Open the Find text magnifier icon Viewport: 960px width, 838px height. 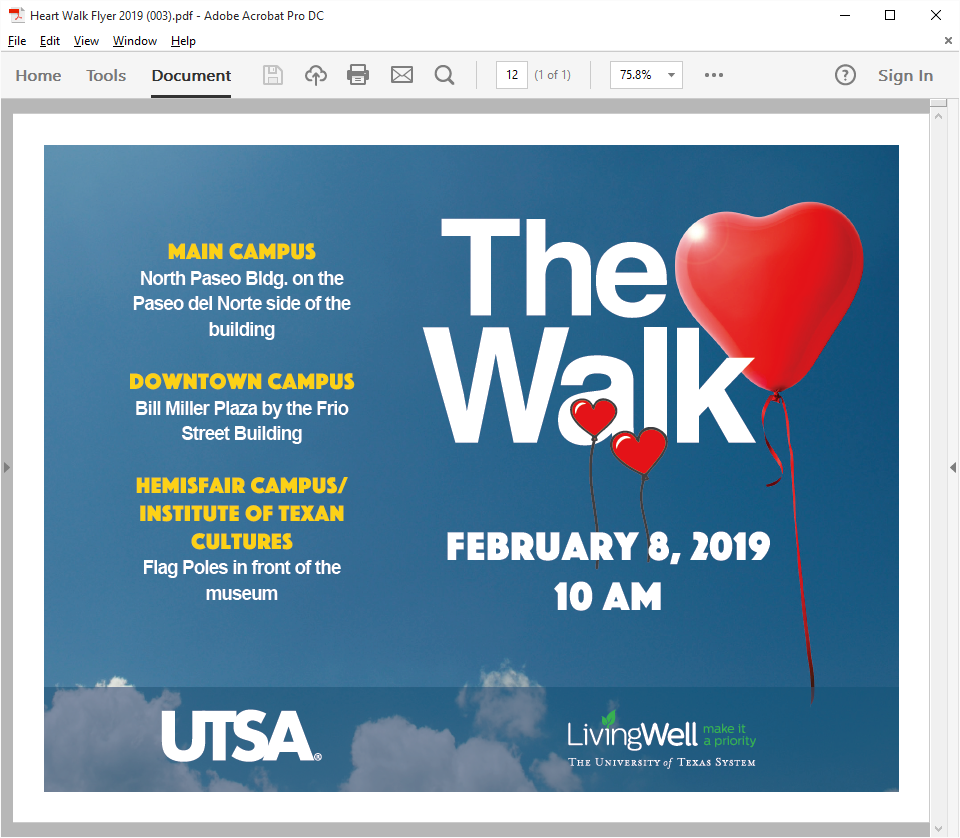click(x=445, y=75)
